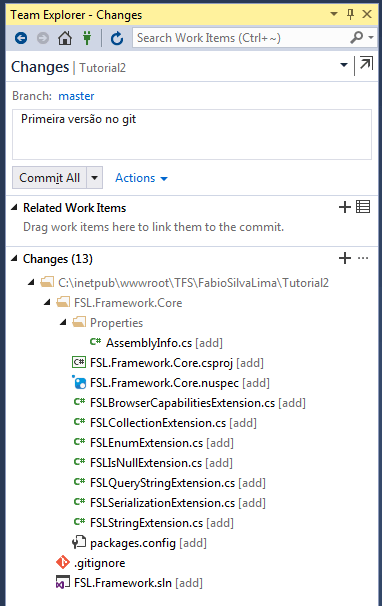382x606 pixels.
Task: Add a related work item with plus
Action: 344,207
